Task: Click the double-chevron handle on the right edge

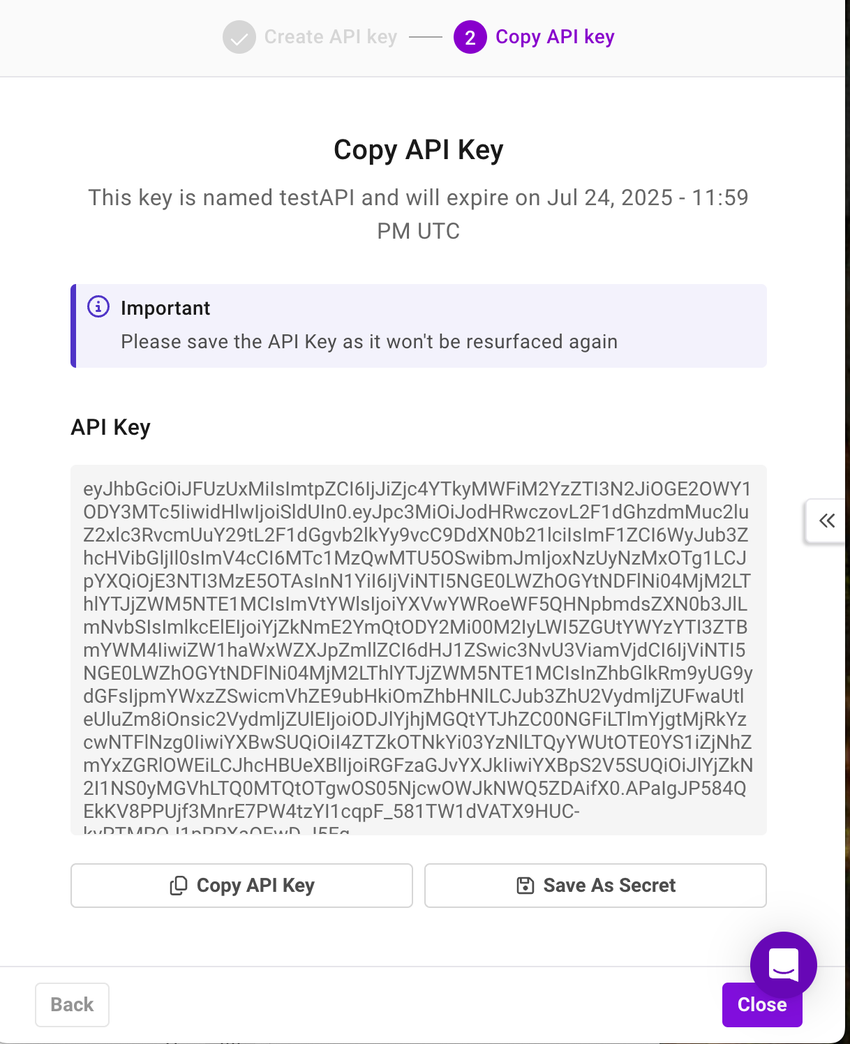Action: tap(826, 521)
